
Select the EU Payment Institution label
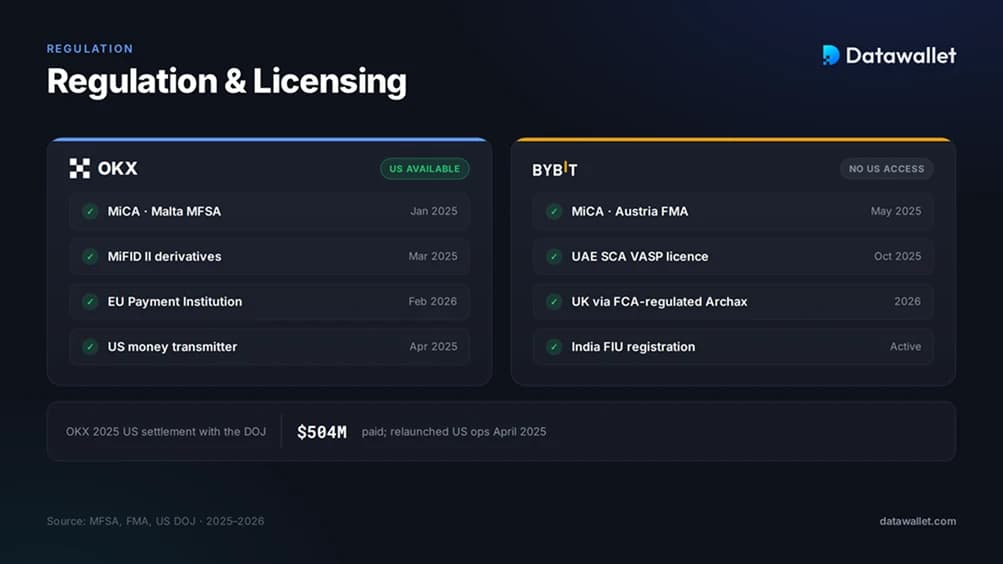tap(175, 302)
